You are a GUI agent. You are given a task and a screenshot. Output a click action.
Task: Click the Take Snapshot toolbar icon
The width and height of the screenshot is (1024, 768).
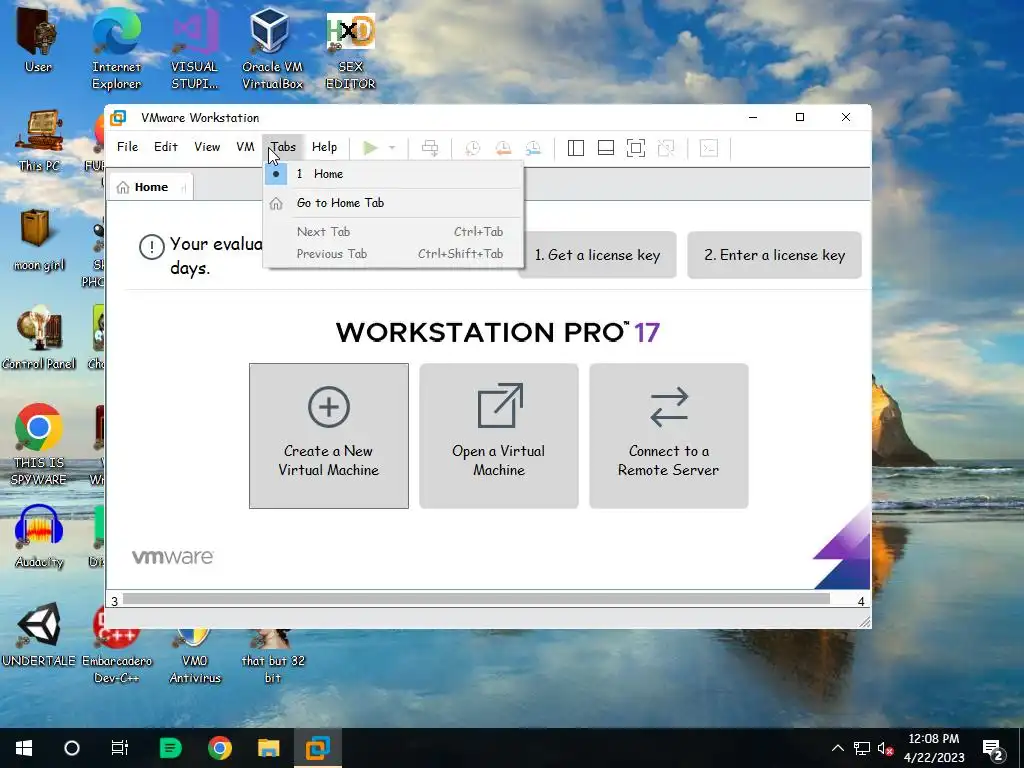click(472, 148)
